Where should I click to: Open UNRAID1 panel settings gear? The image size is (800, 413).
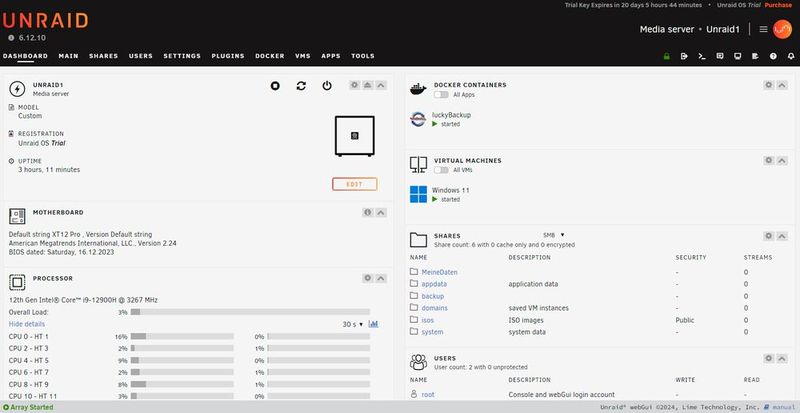point(355,85)
